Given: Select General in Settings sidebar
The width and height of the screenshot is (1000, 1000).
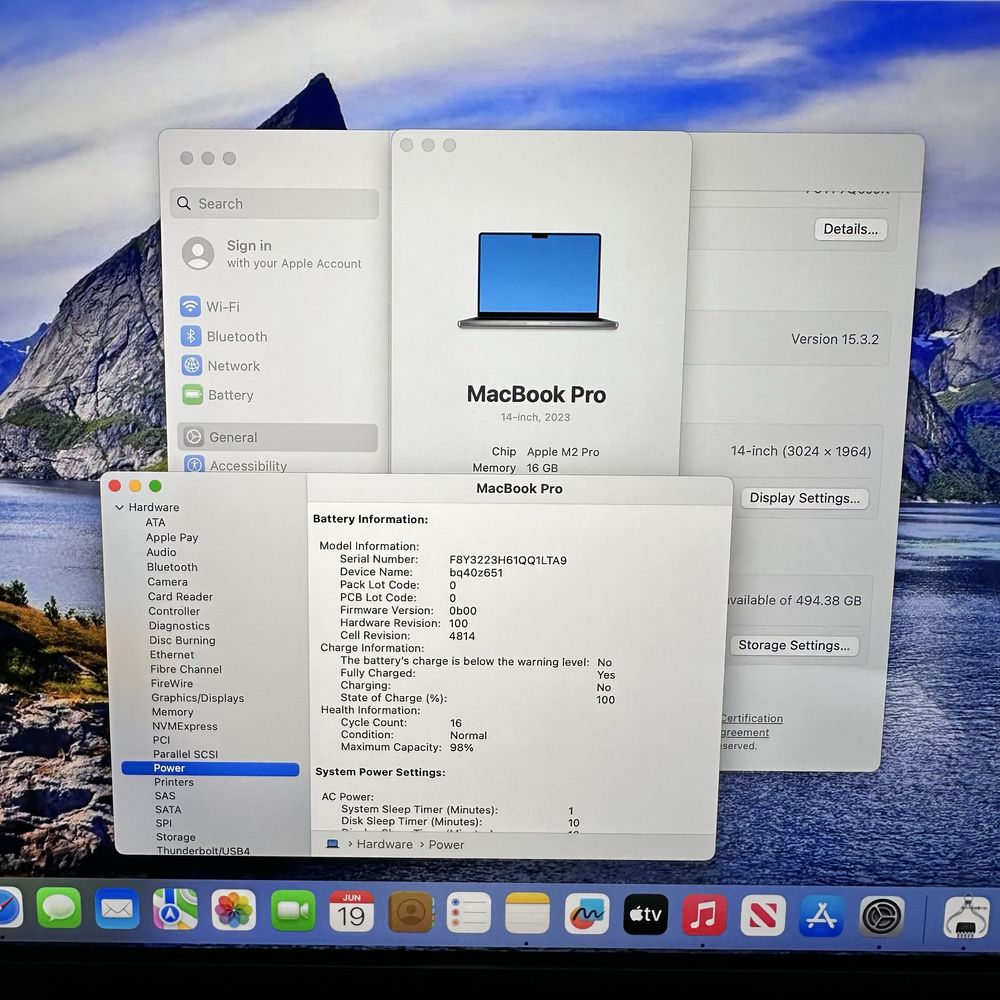Looking at the screenshot, I should (x=277, y=438).
